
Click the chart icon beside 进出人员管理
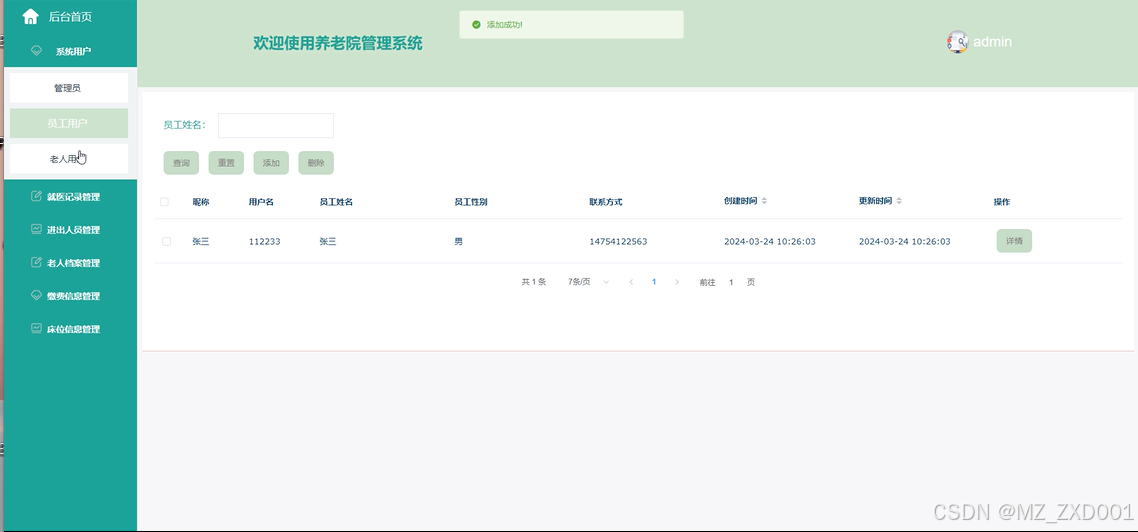click(36, 229)
